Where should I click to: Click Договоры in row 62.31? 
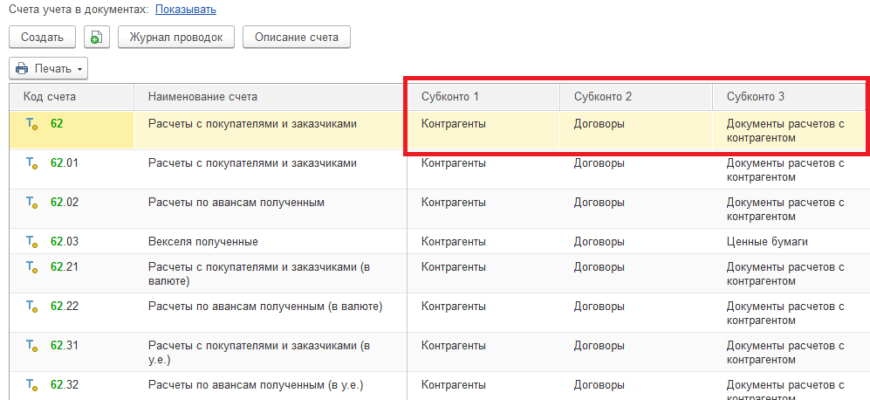pos(599,346)
